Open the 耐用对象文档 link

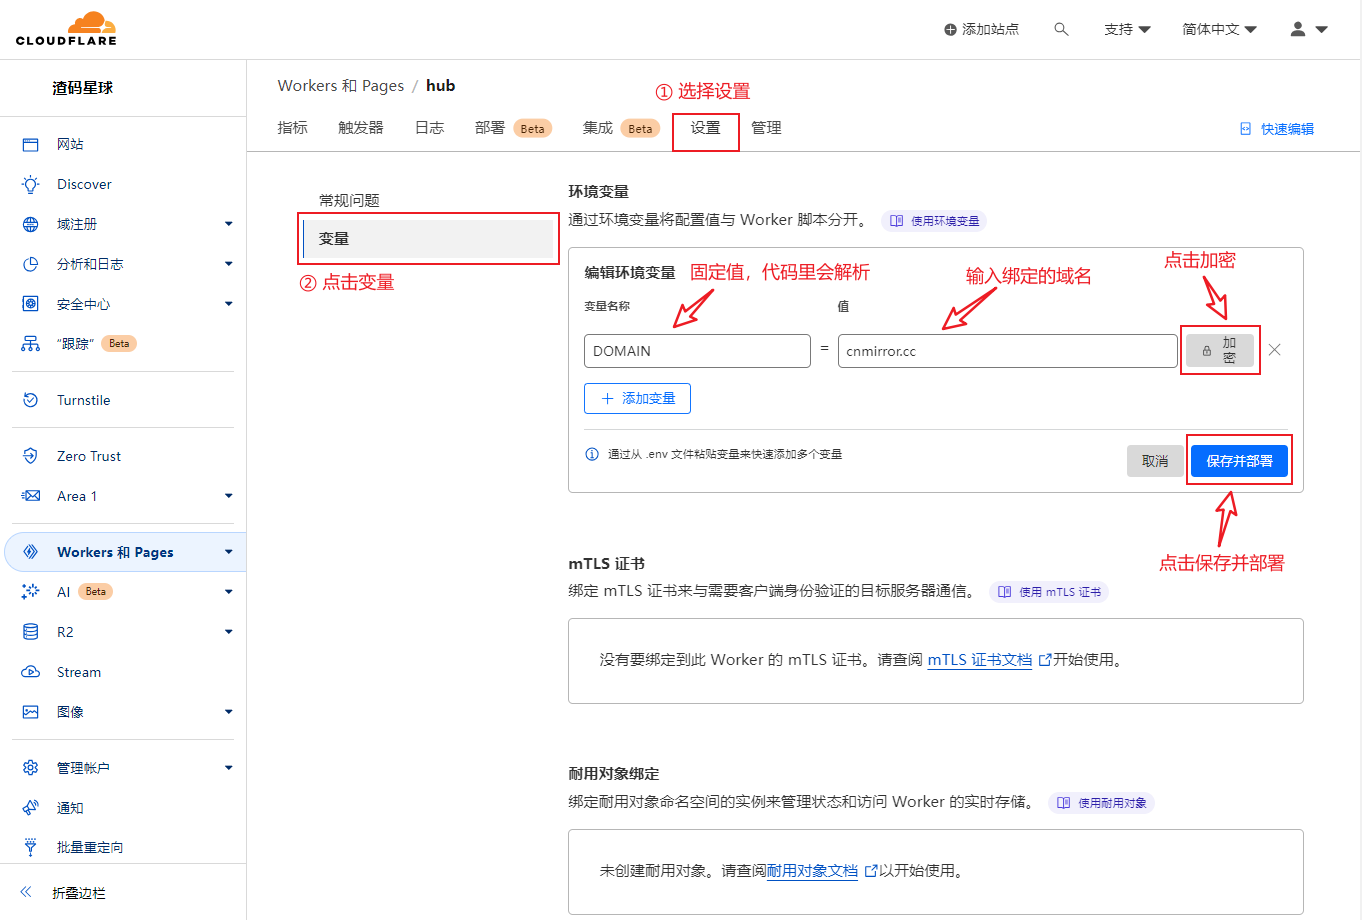pyautogui.click(x=812, y=871)
